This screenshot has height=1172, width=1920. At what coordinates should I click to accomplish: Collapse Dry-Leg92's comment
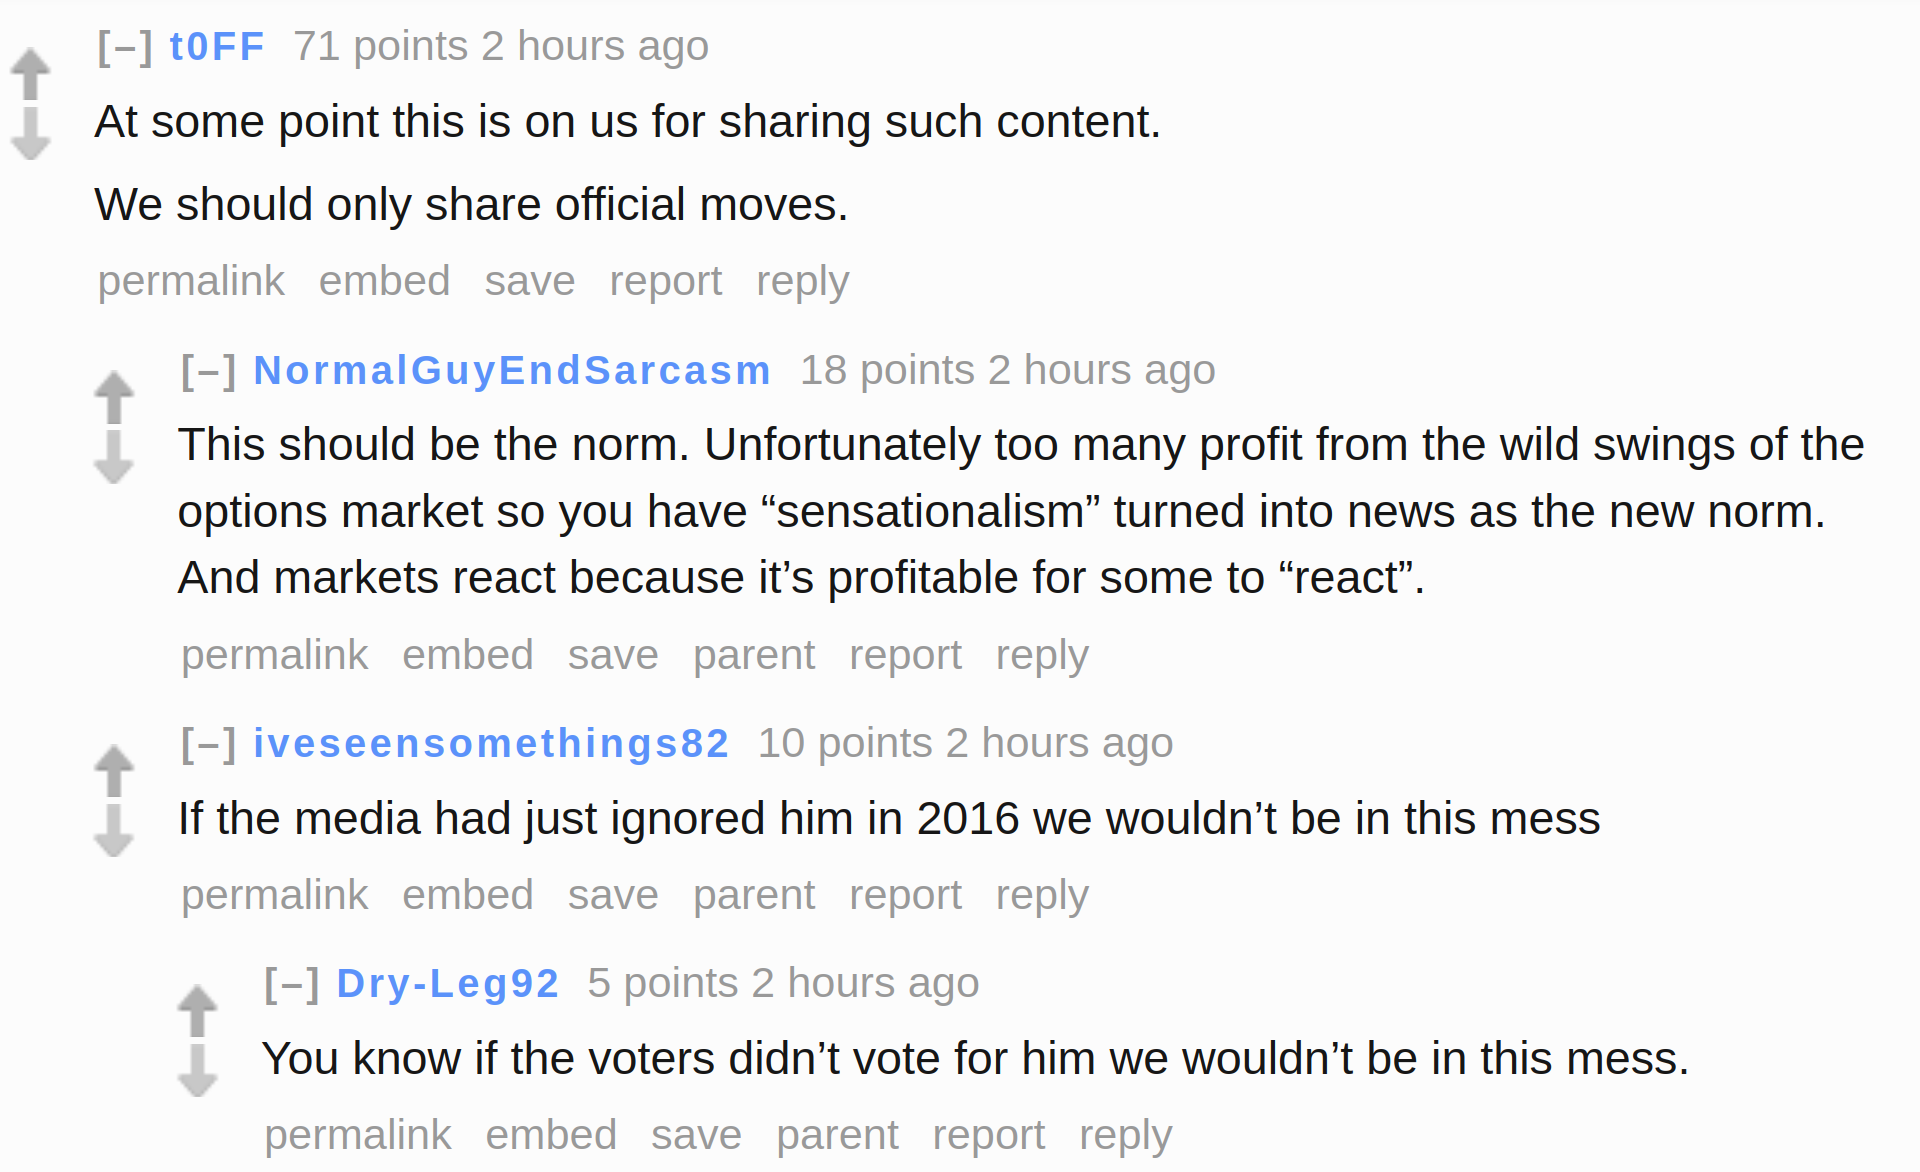(x=292, y=983)
